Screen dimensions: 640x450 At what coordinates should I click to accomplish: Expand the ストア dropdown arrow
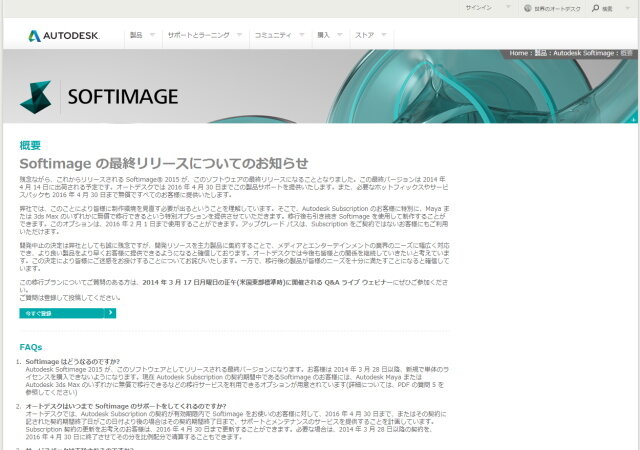click(x=384, y=35)
